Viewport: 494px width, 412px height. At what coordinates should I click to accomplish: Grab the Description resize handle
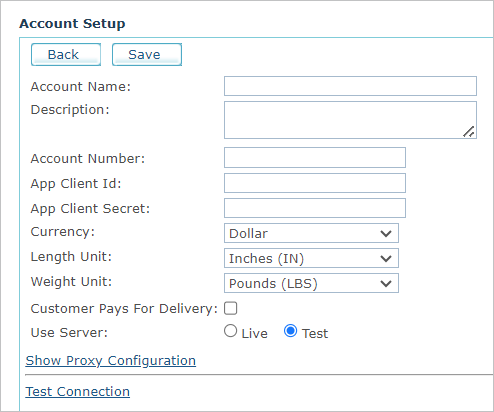click(x=469, y=132)
